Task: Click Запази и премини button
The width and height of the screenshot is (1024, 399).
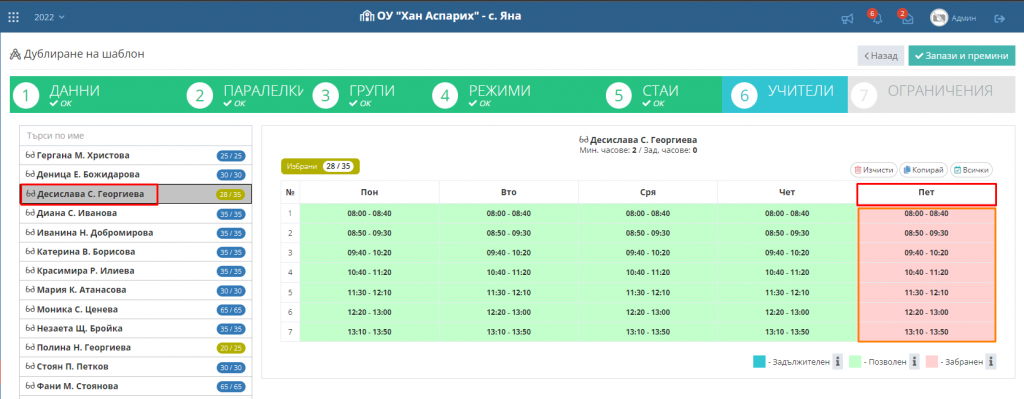Action: pos(961,56)
